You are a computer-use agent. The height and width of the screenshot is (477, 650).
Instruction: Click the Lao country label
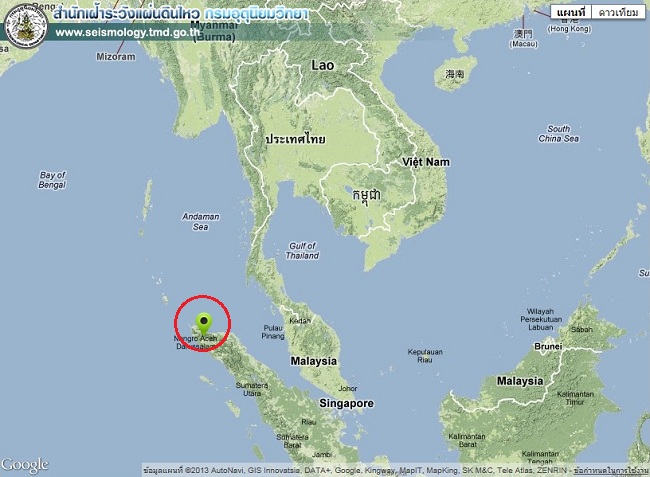click(x=323, y=65)
